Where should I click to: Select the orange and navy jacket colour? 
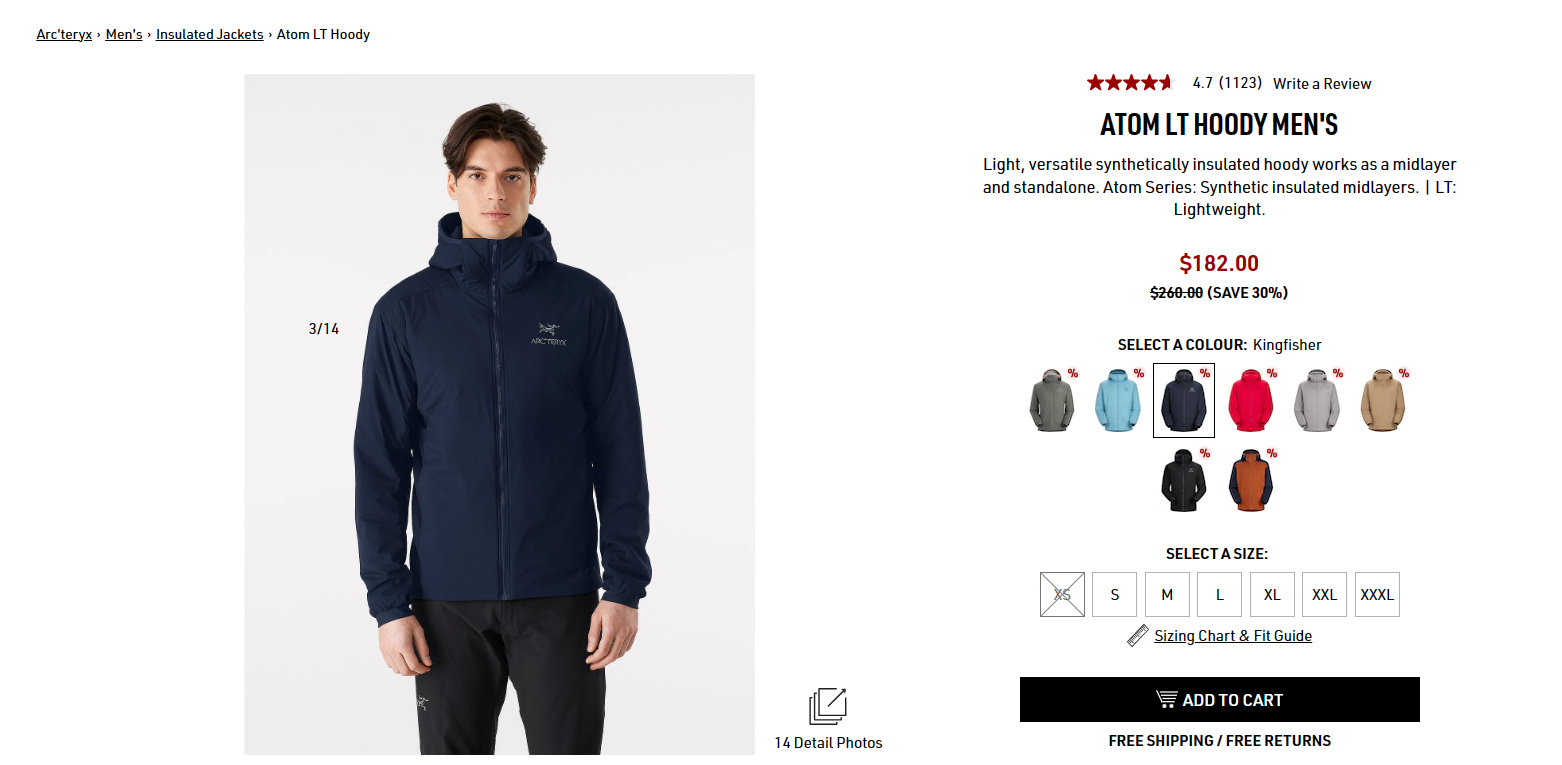[x=1250, y=480]
